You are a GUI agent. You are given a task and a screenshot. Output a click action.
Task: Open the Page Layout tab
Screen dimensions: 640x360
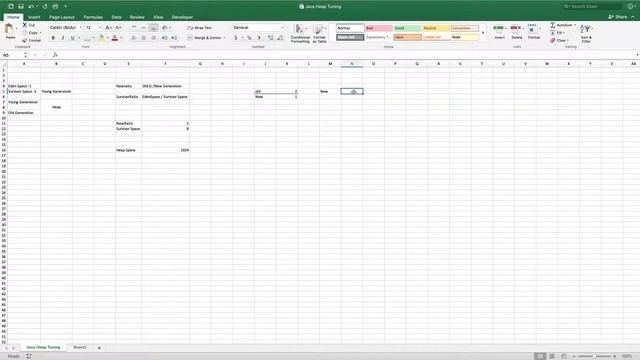pyautogui.click(x=62, y=17)
